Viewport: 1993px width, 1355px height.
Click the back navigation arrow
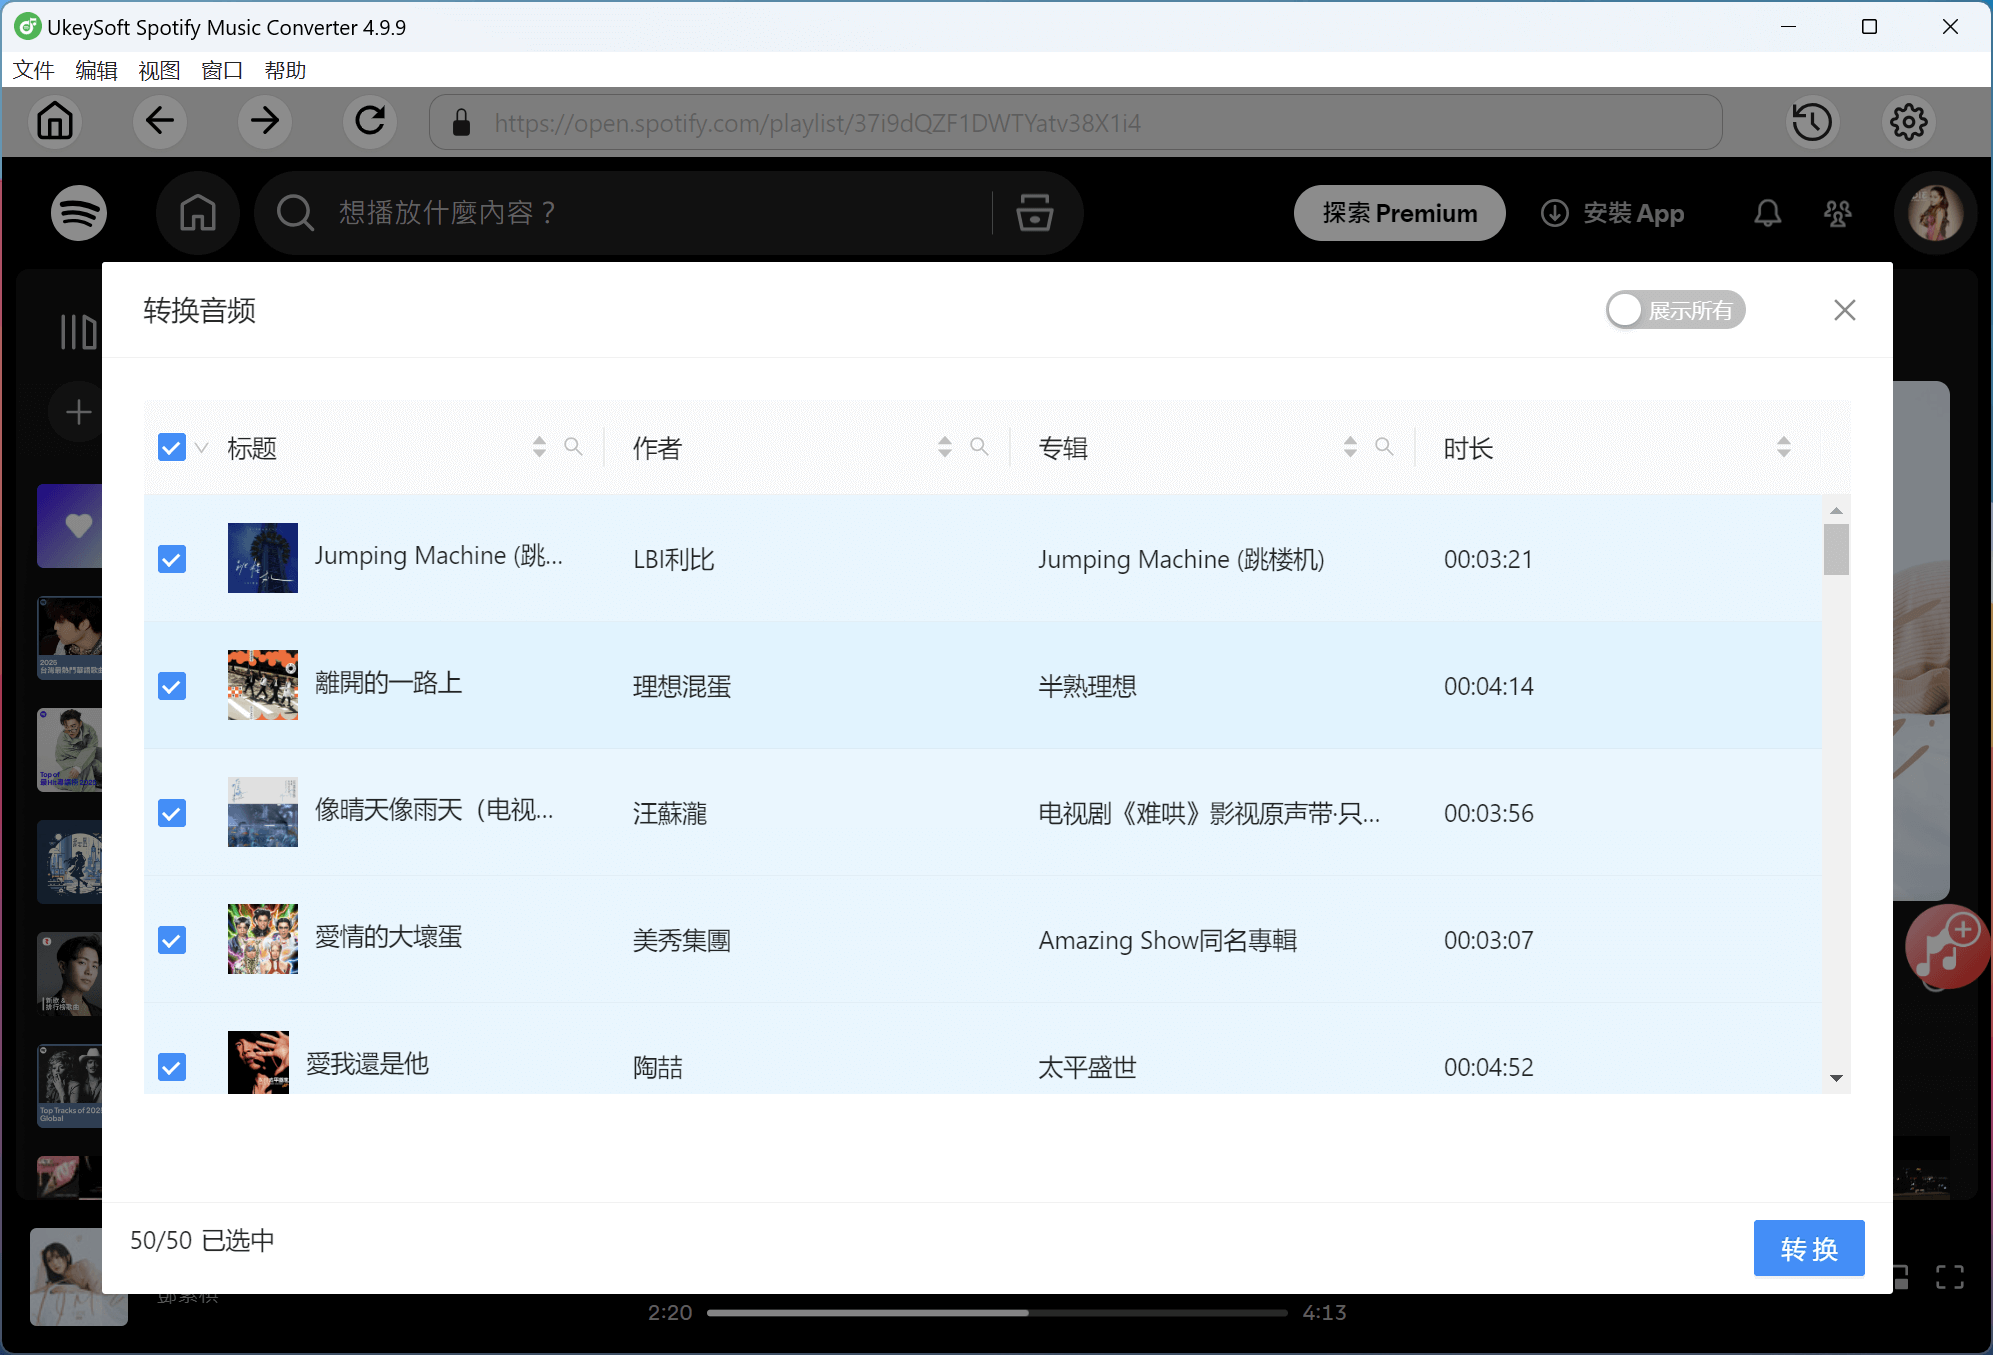coord(160,121)
